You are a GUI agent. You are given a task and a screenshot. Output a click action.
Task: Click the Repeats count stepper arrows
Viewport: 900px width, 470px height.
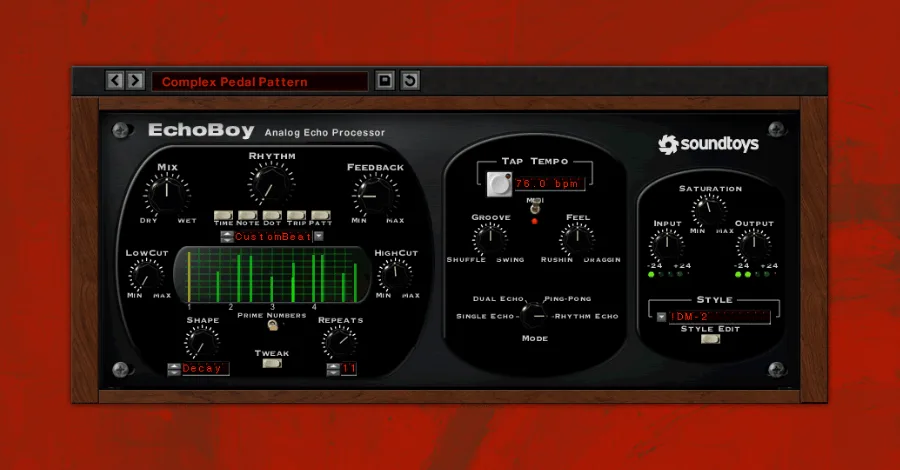click(333, 369)
